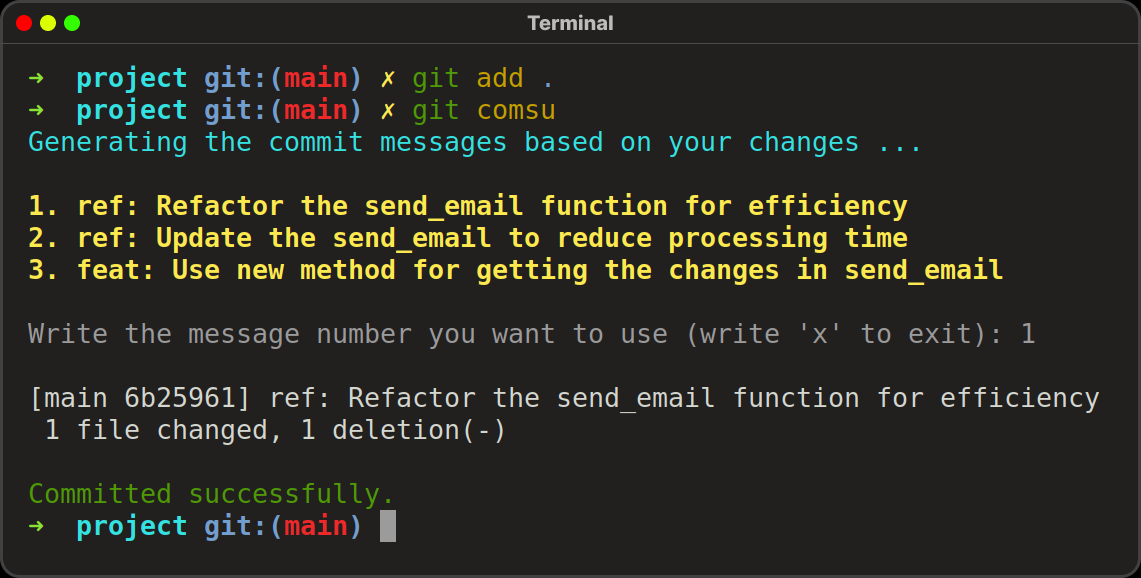Pick option 3 "feat: Use new method" message

516,270
